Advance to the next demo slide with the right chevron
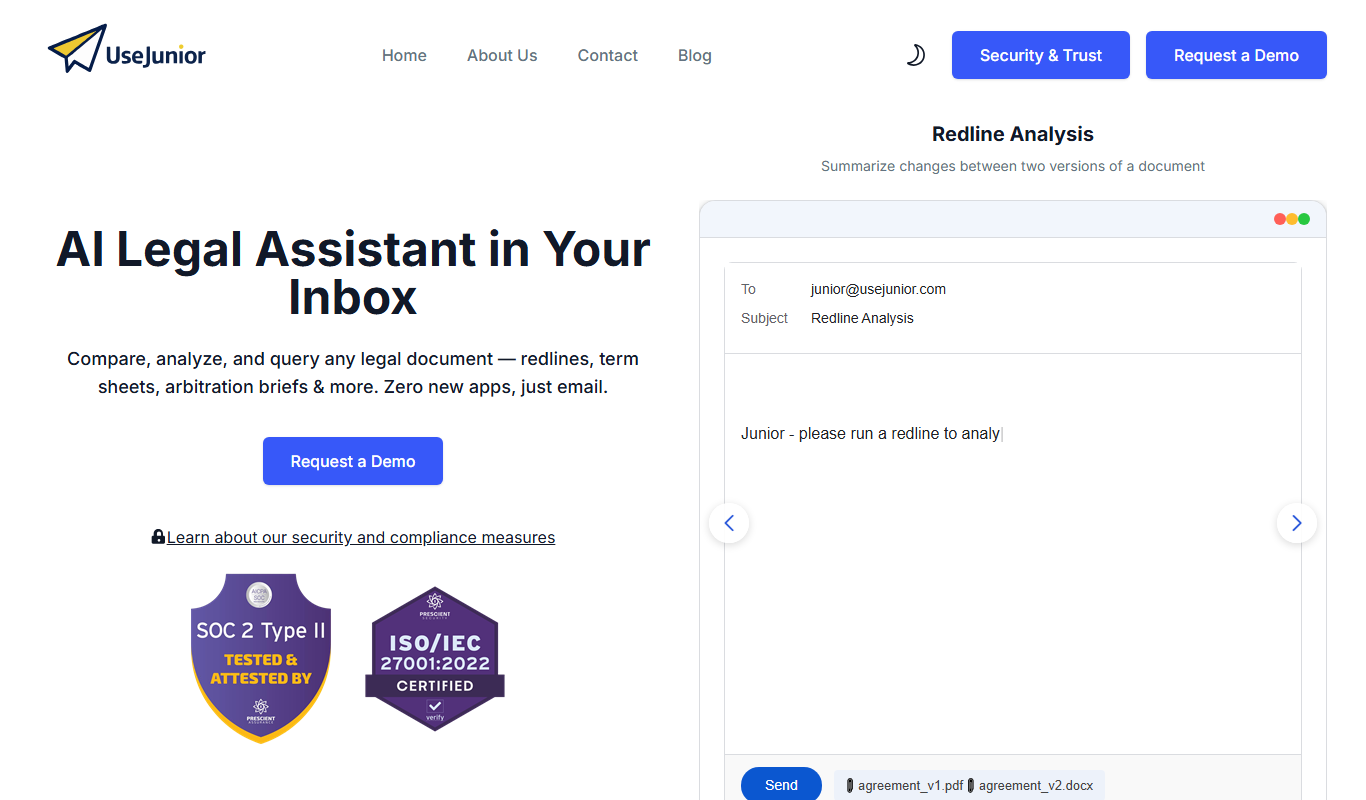 click(1297, 523)
